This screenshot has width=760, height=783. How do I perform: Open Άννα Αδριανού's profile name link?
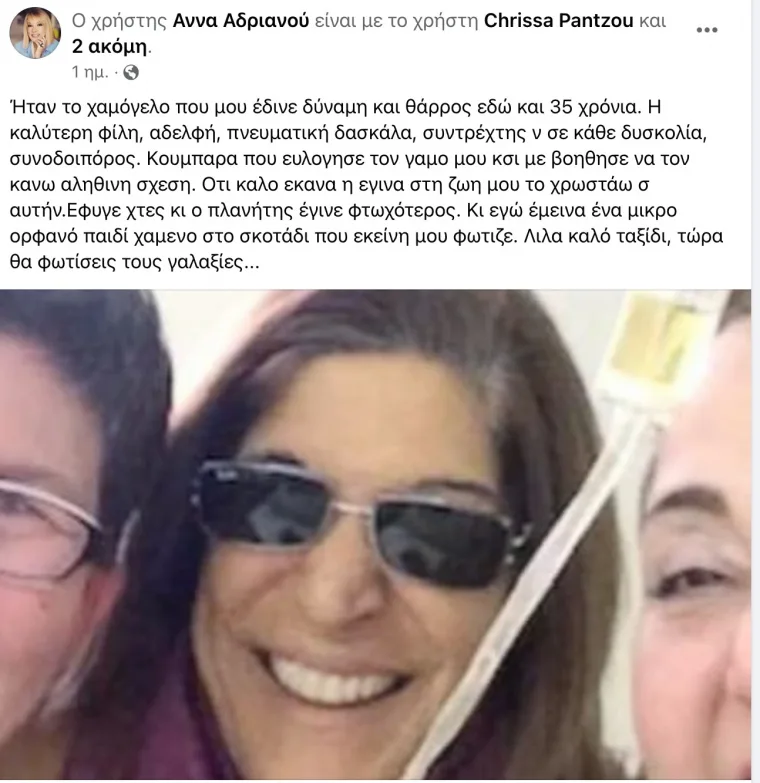[x=241, y=21]
